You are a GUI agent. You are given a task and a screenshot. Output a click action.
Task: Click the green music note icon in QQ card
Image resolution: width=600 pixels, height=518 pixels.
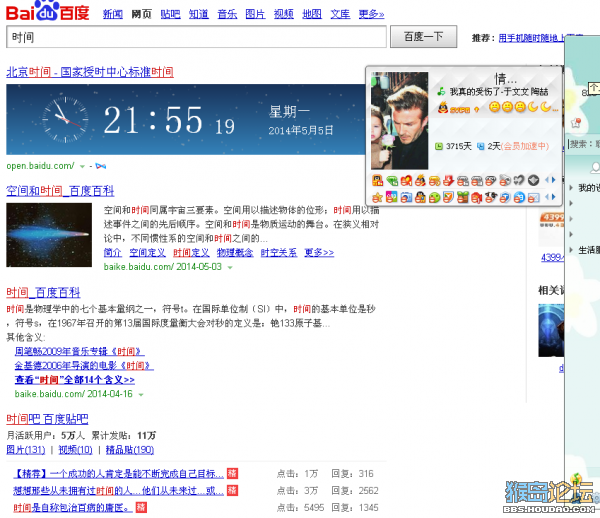(441, 91)
